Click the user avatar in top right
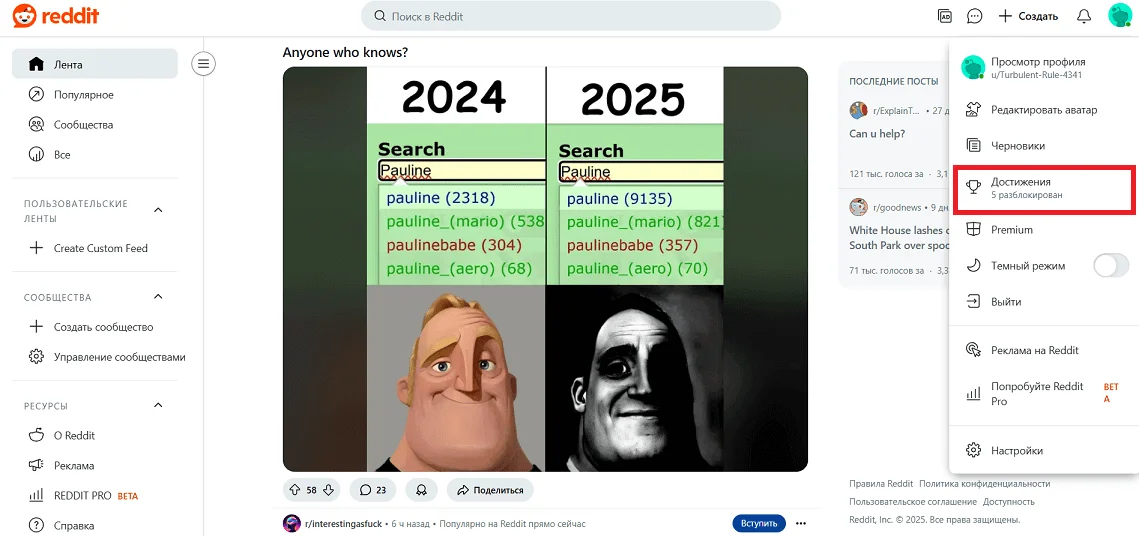 (x=1118, y=15)
